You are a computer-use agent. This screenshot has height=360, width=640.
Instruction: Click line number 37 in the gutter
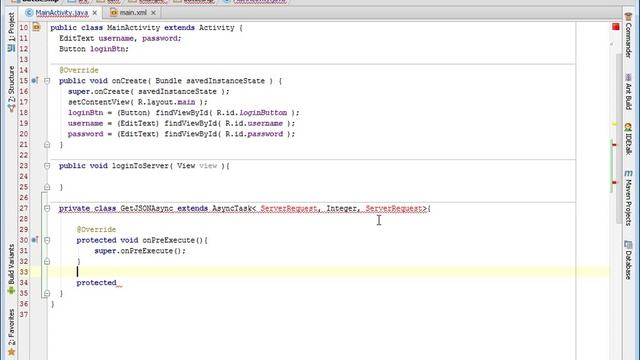coord(24,314)
